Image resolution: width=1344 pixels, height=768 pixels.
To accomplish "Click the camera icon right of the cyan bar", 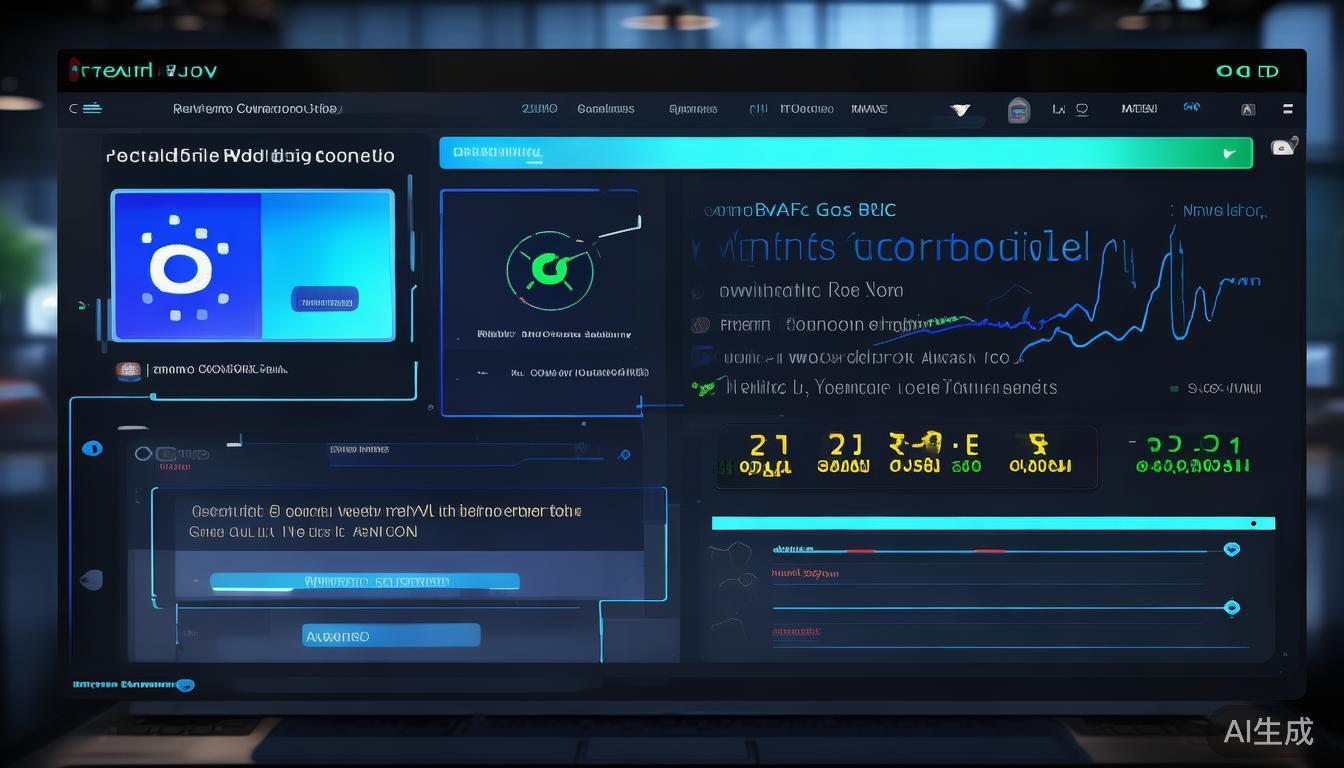I will (1283, 147).
